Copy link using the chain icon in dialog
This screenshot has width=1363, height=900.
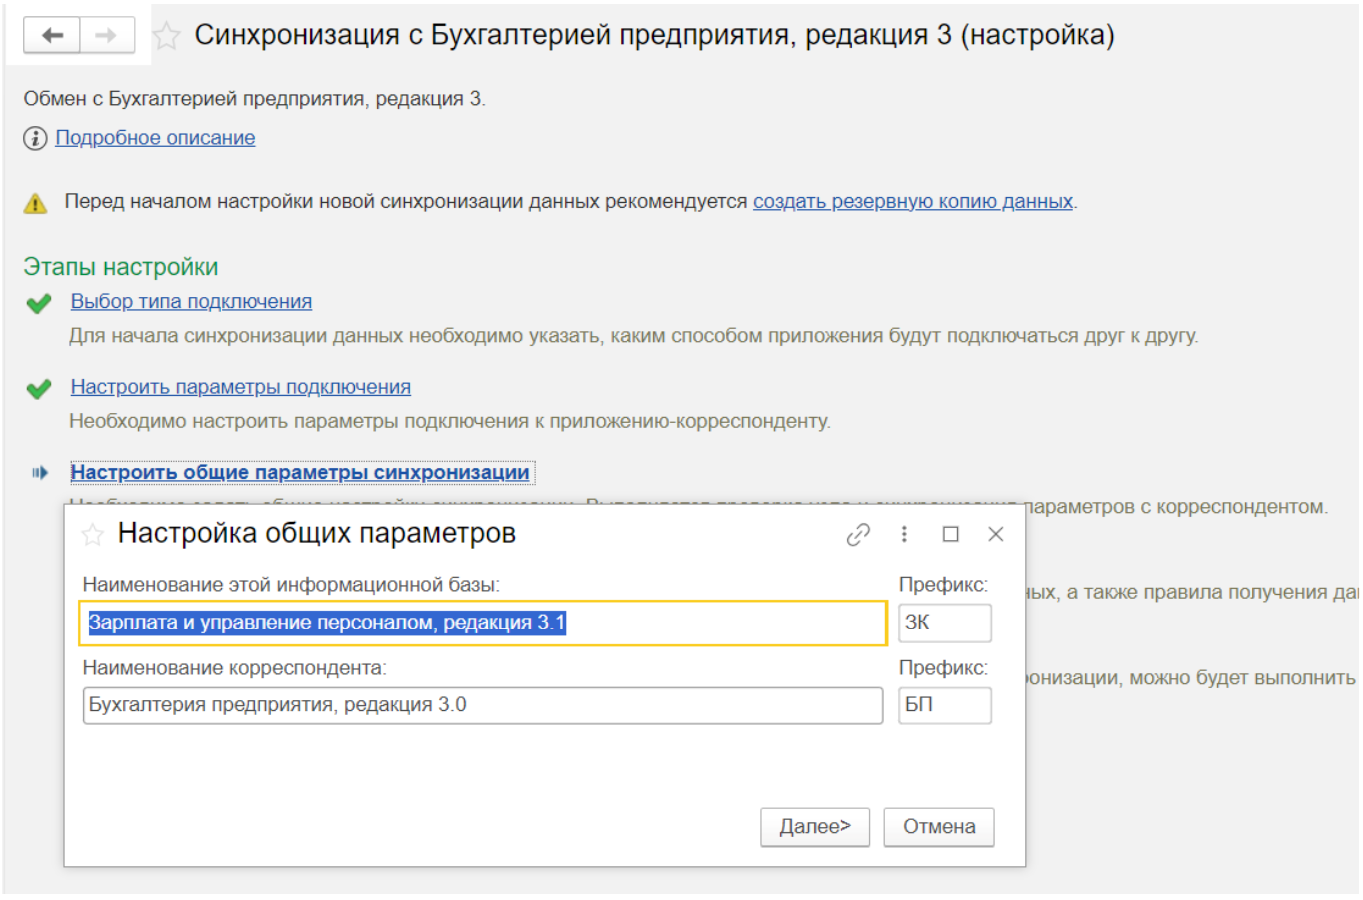pyautogui.click(x=857, y=535)
